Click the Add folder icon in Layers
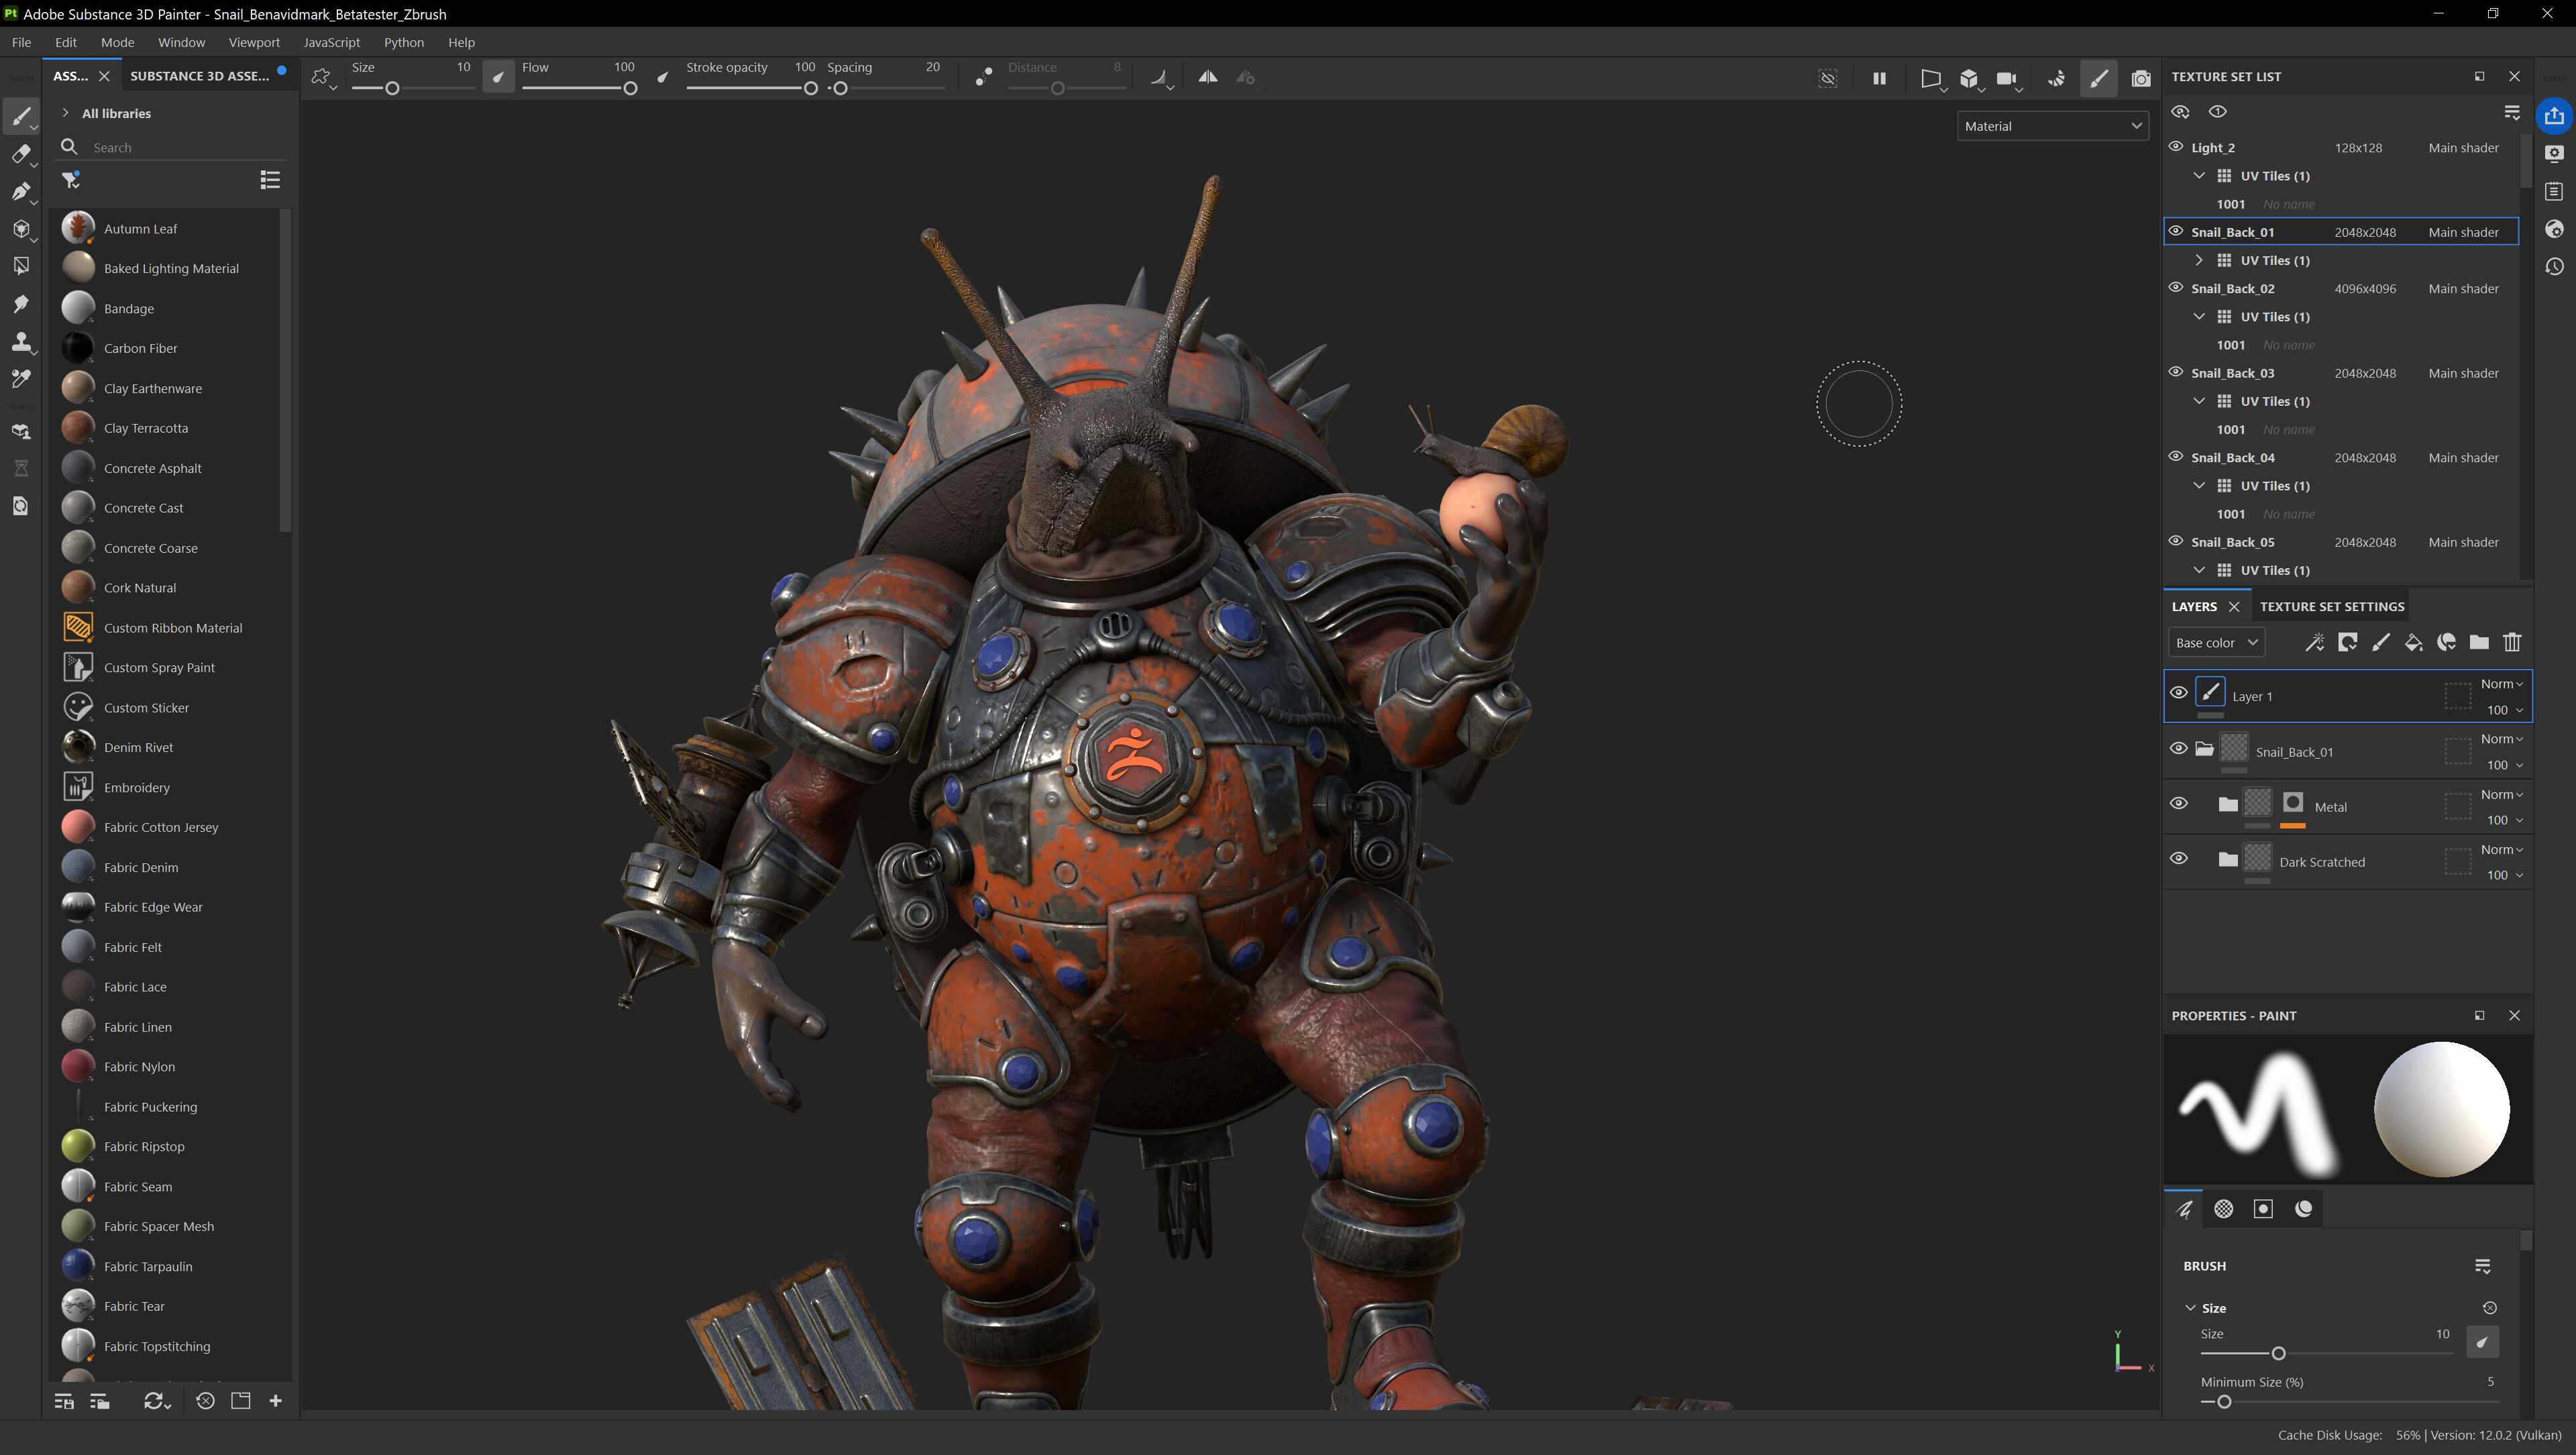Screen dimensions: 2576x1455 (x=2479, y=643)
